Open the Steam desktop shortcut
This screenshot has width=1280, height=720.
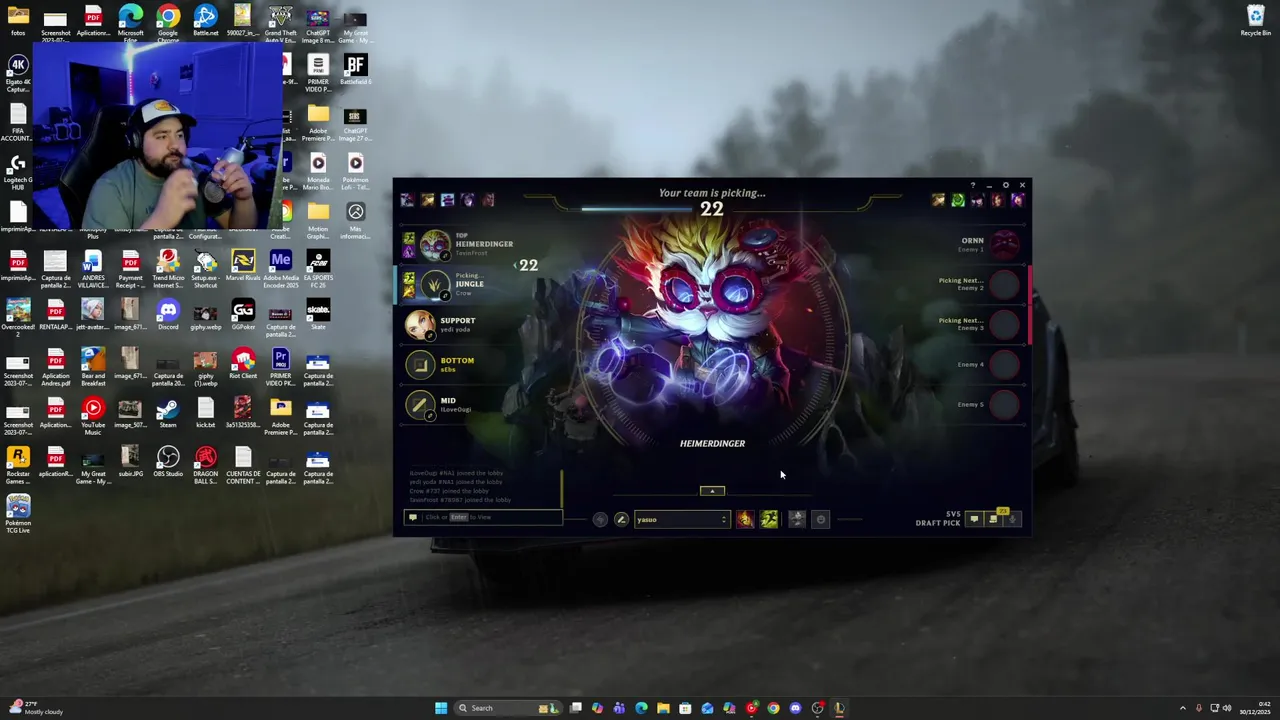pyautogui.click(x=168, y=413)
